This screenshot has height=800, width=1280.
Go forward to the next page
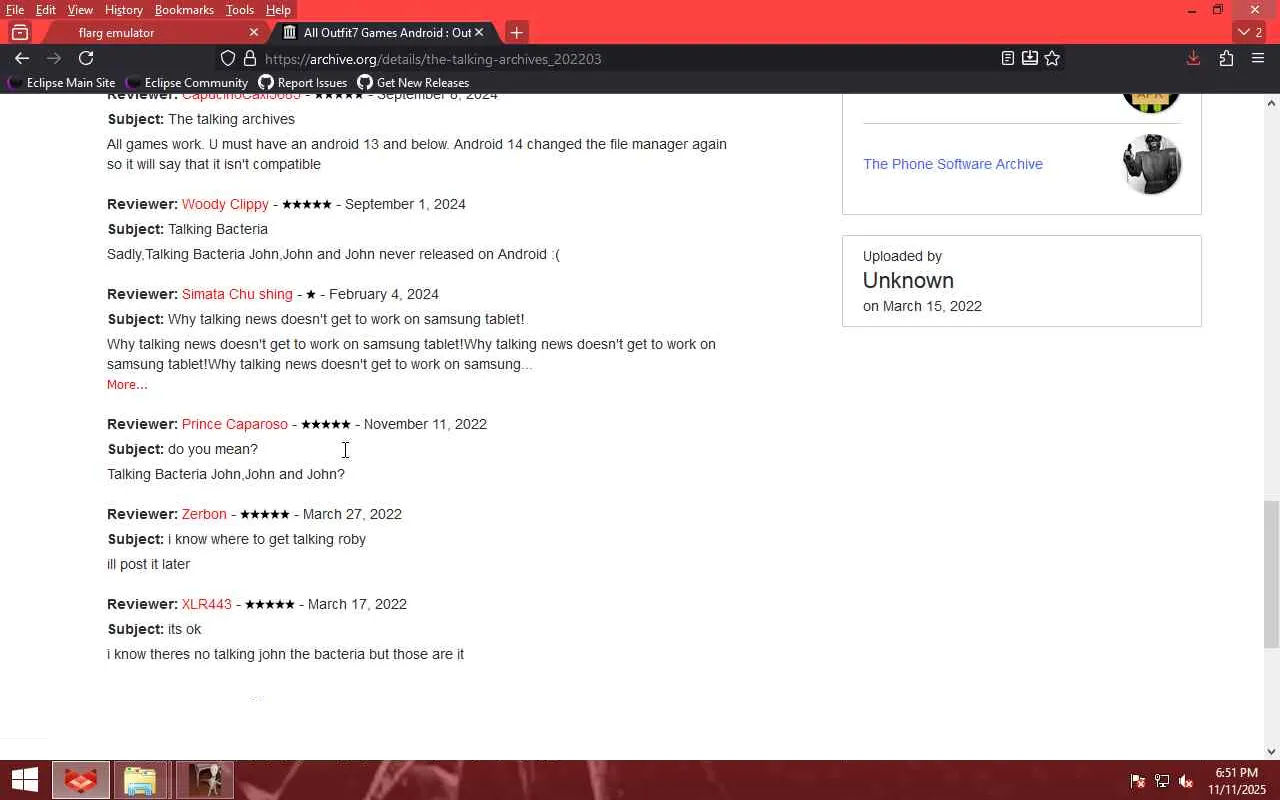click(54, 58)
